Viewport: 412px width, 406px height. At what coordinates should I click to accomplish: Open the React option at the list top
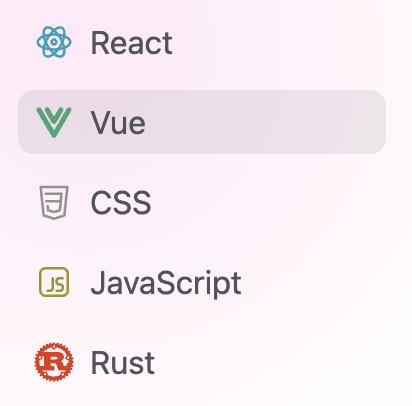(x=202, y=42)
